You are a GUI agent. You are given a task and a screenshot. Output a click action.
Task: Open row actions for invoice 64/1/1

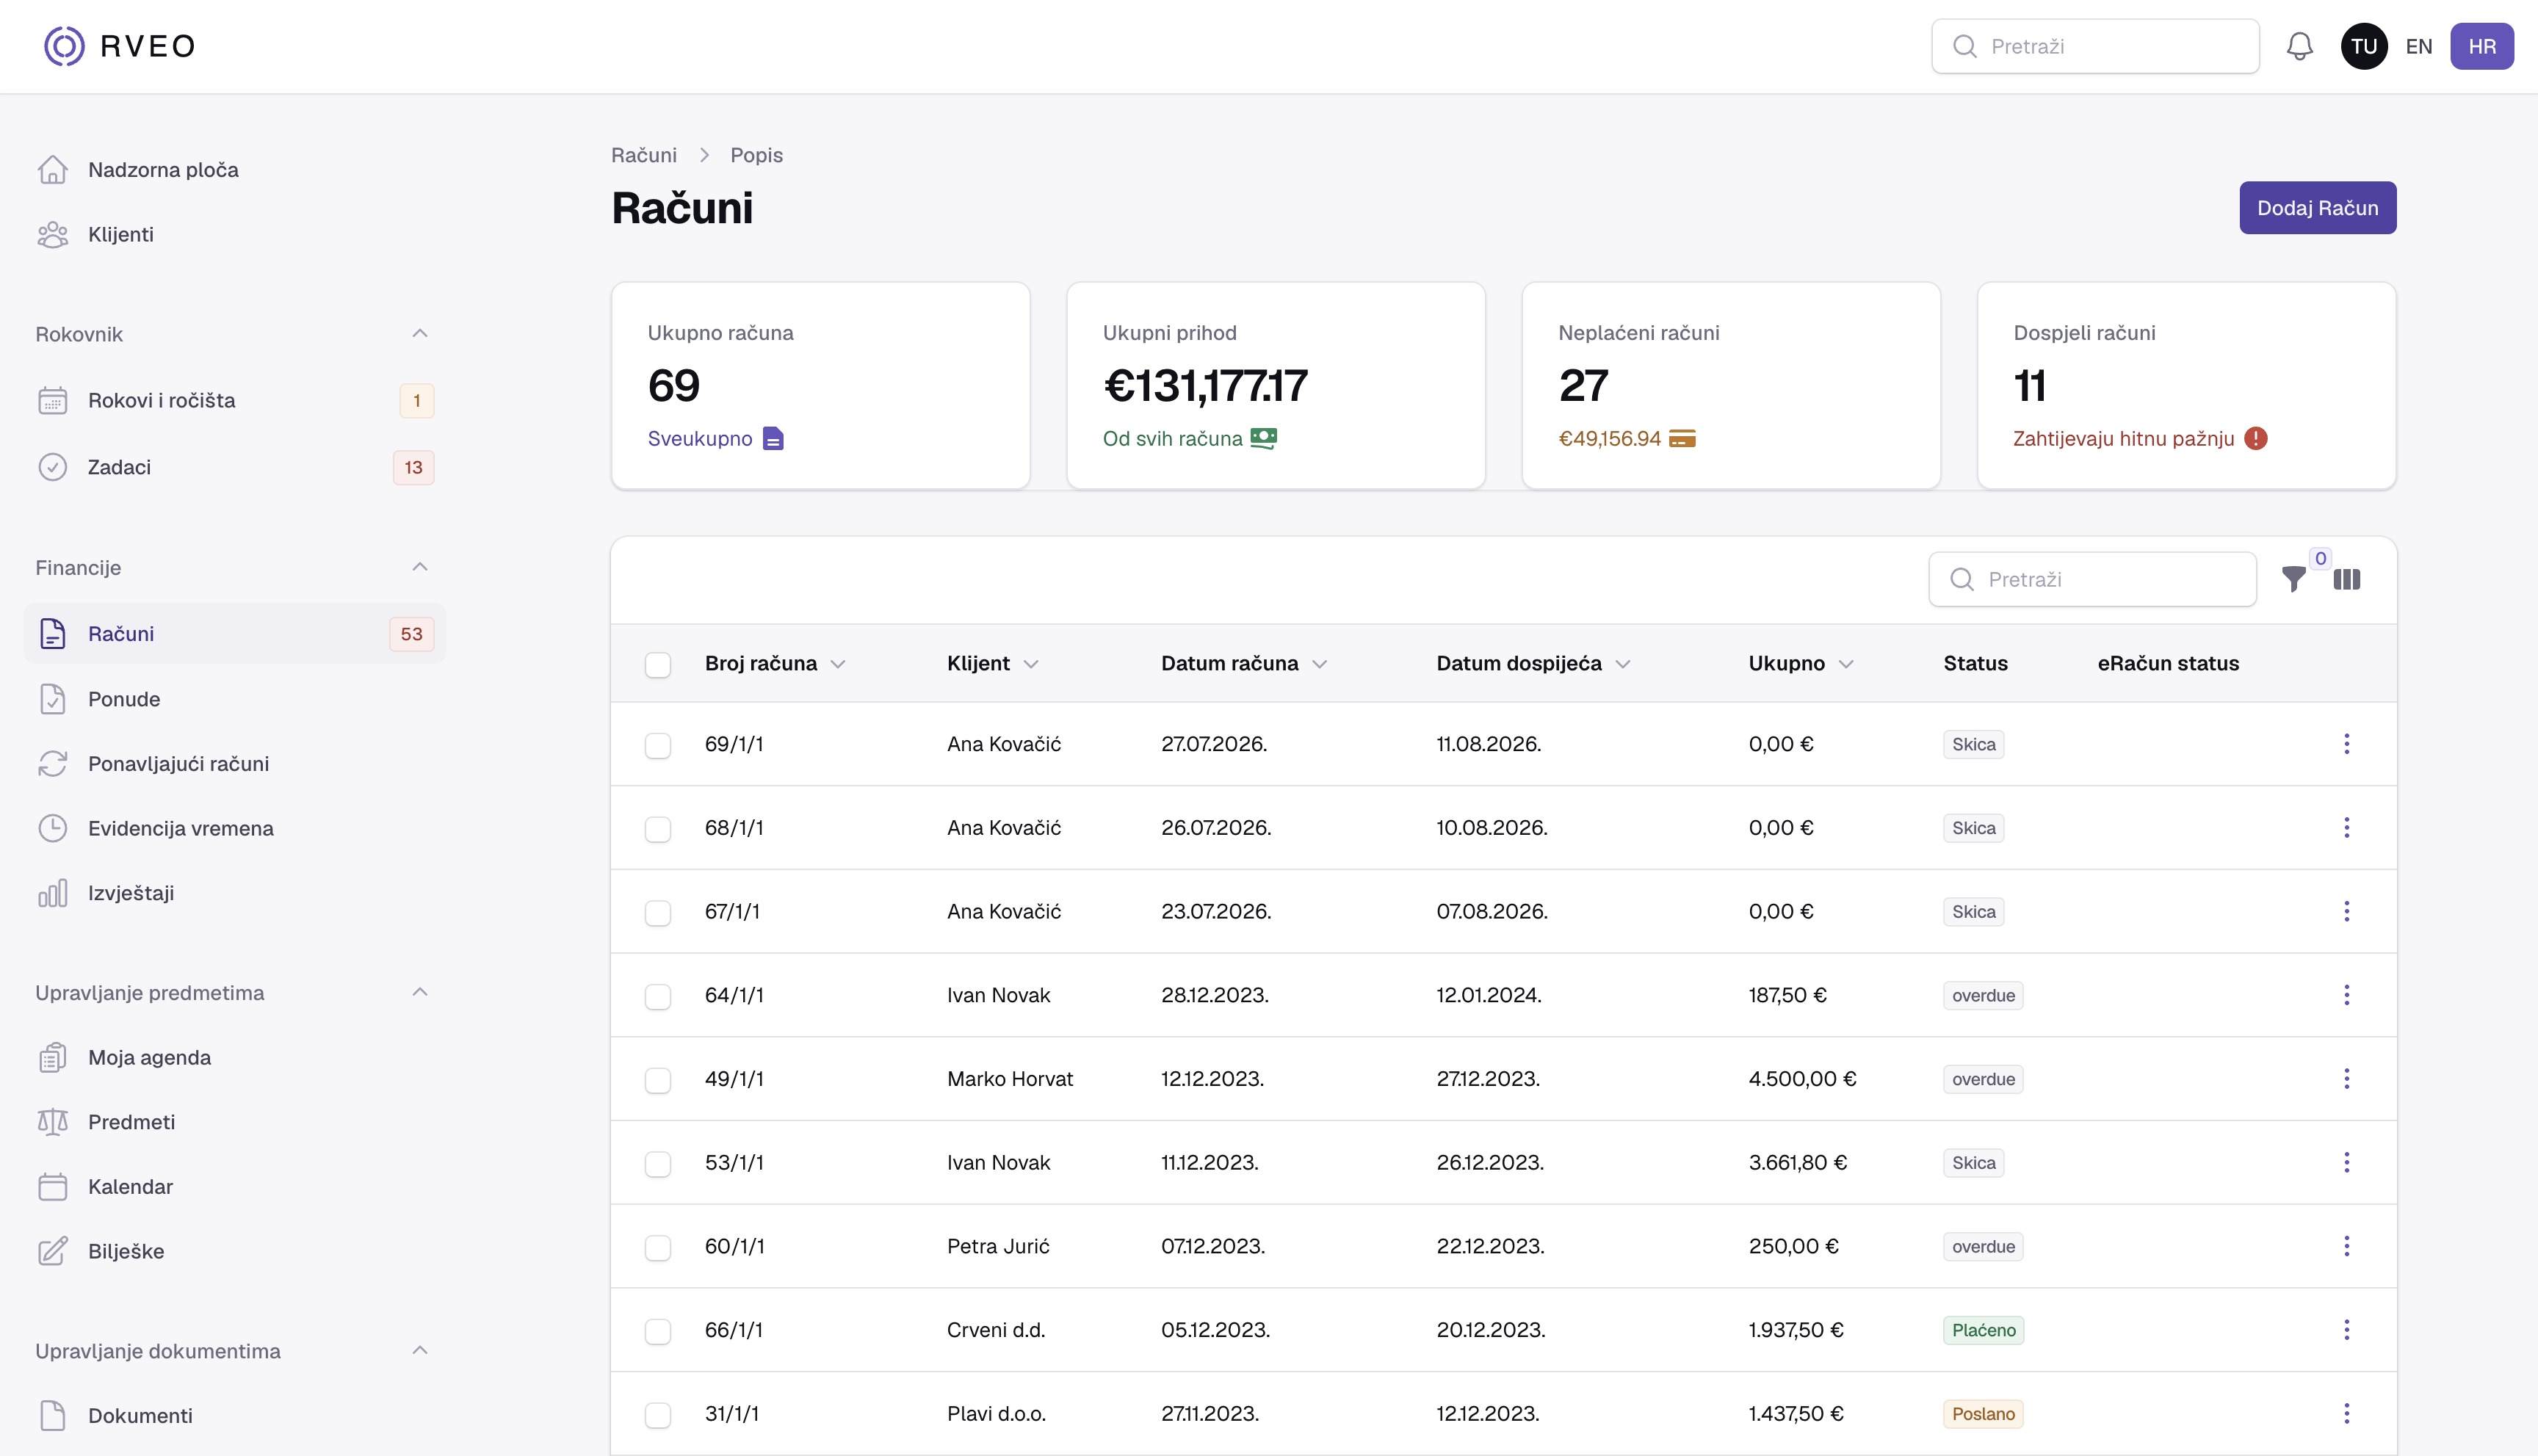(x=2346, y=995)
